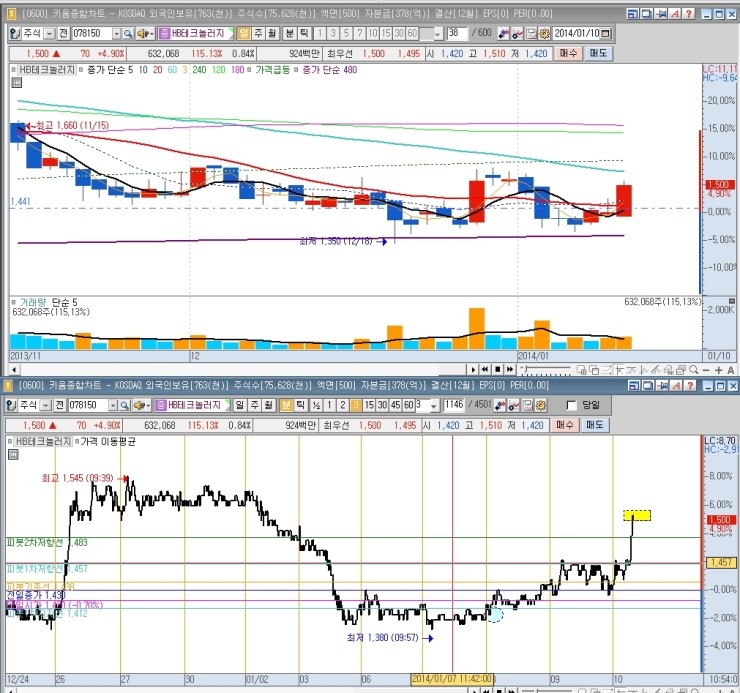Select 주 weekly period in upper chart
This screenshot has height=693, width=740.
(x=258, y=33)
